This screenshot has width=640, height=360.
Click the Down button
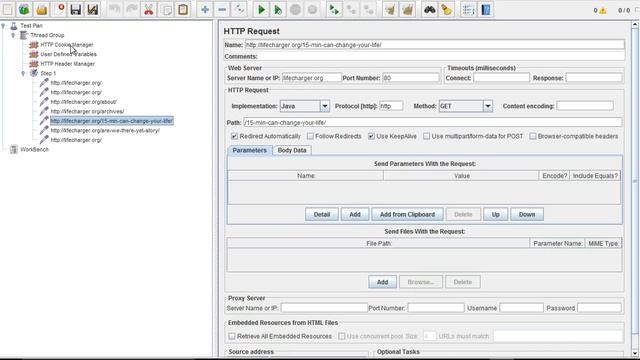[x=527, y=214]
